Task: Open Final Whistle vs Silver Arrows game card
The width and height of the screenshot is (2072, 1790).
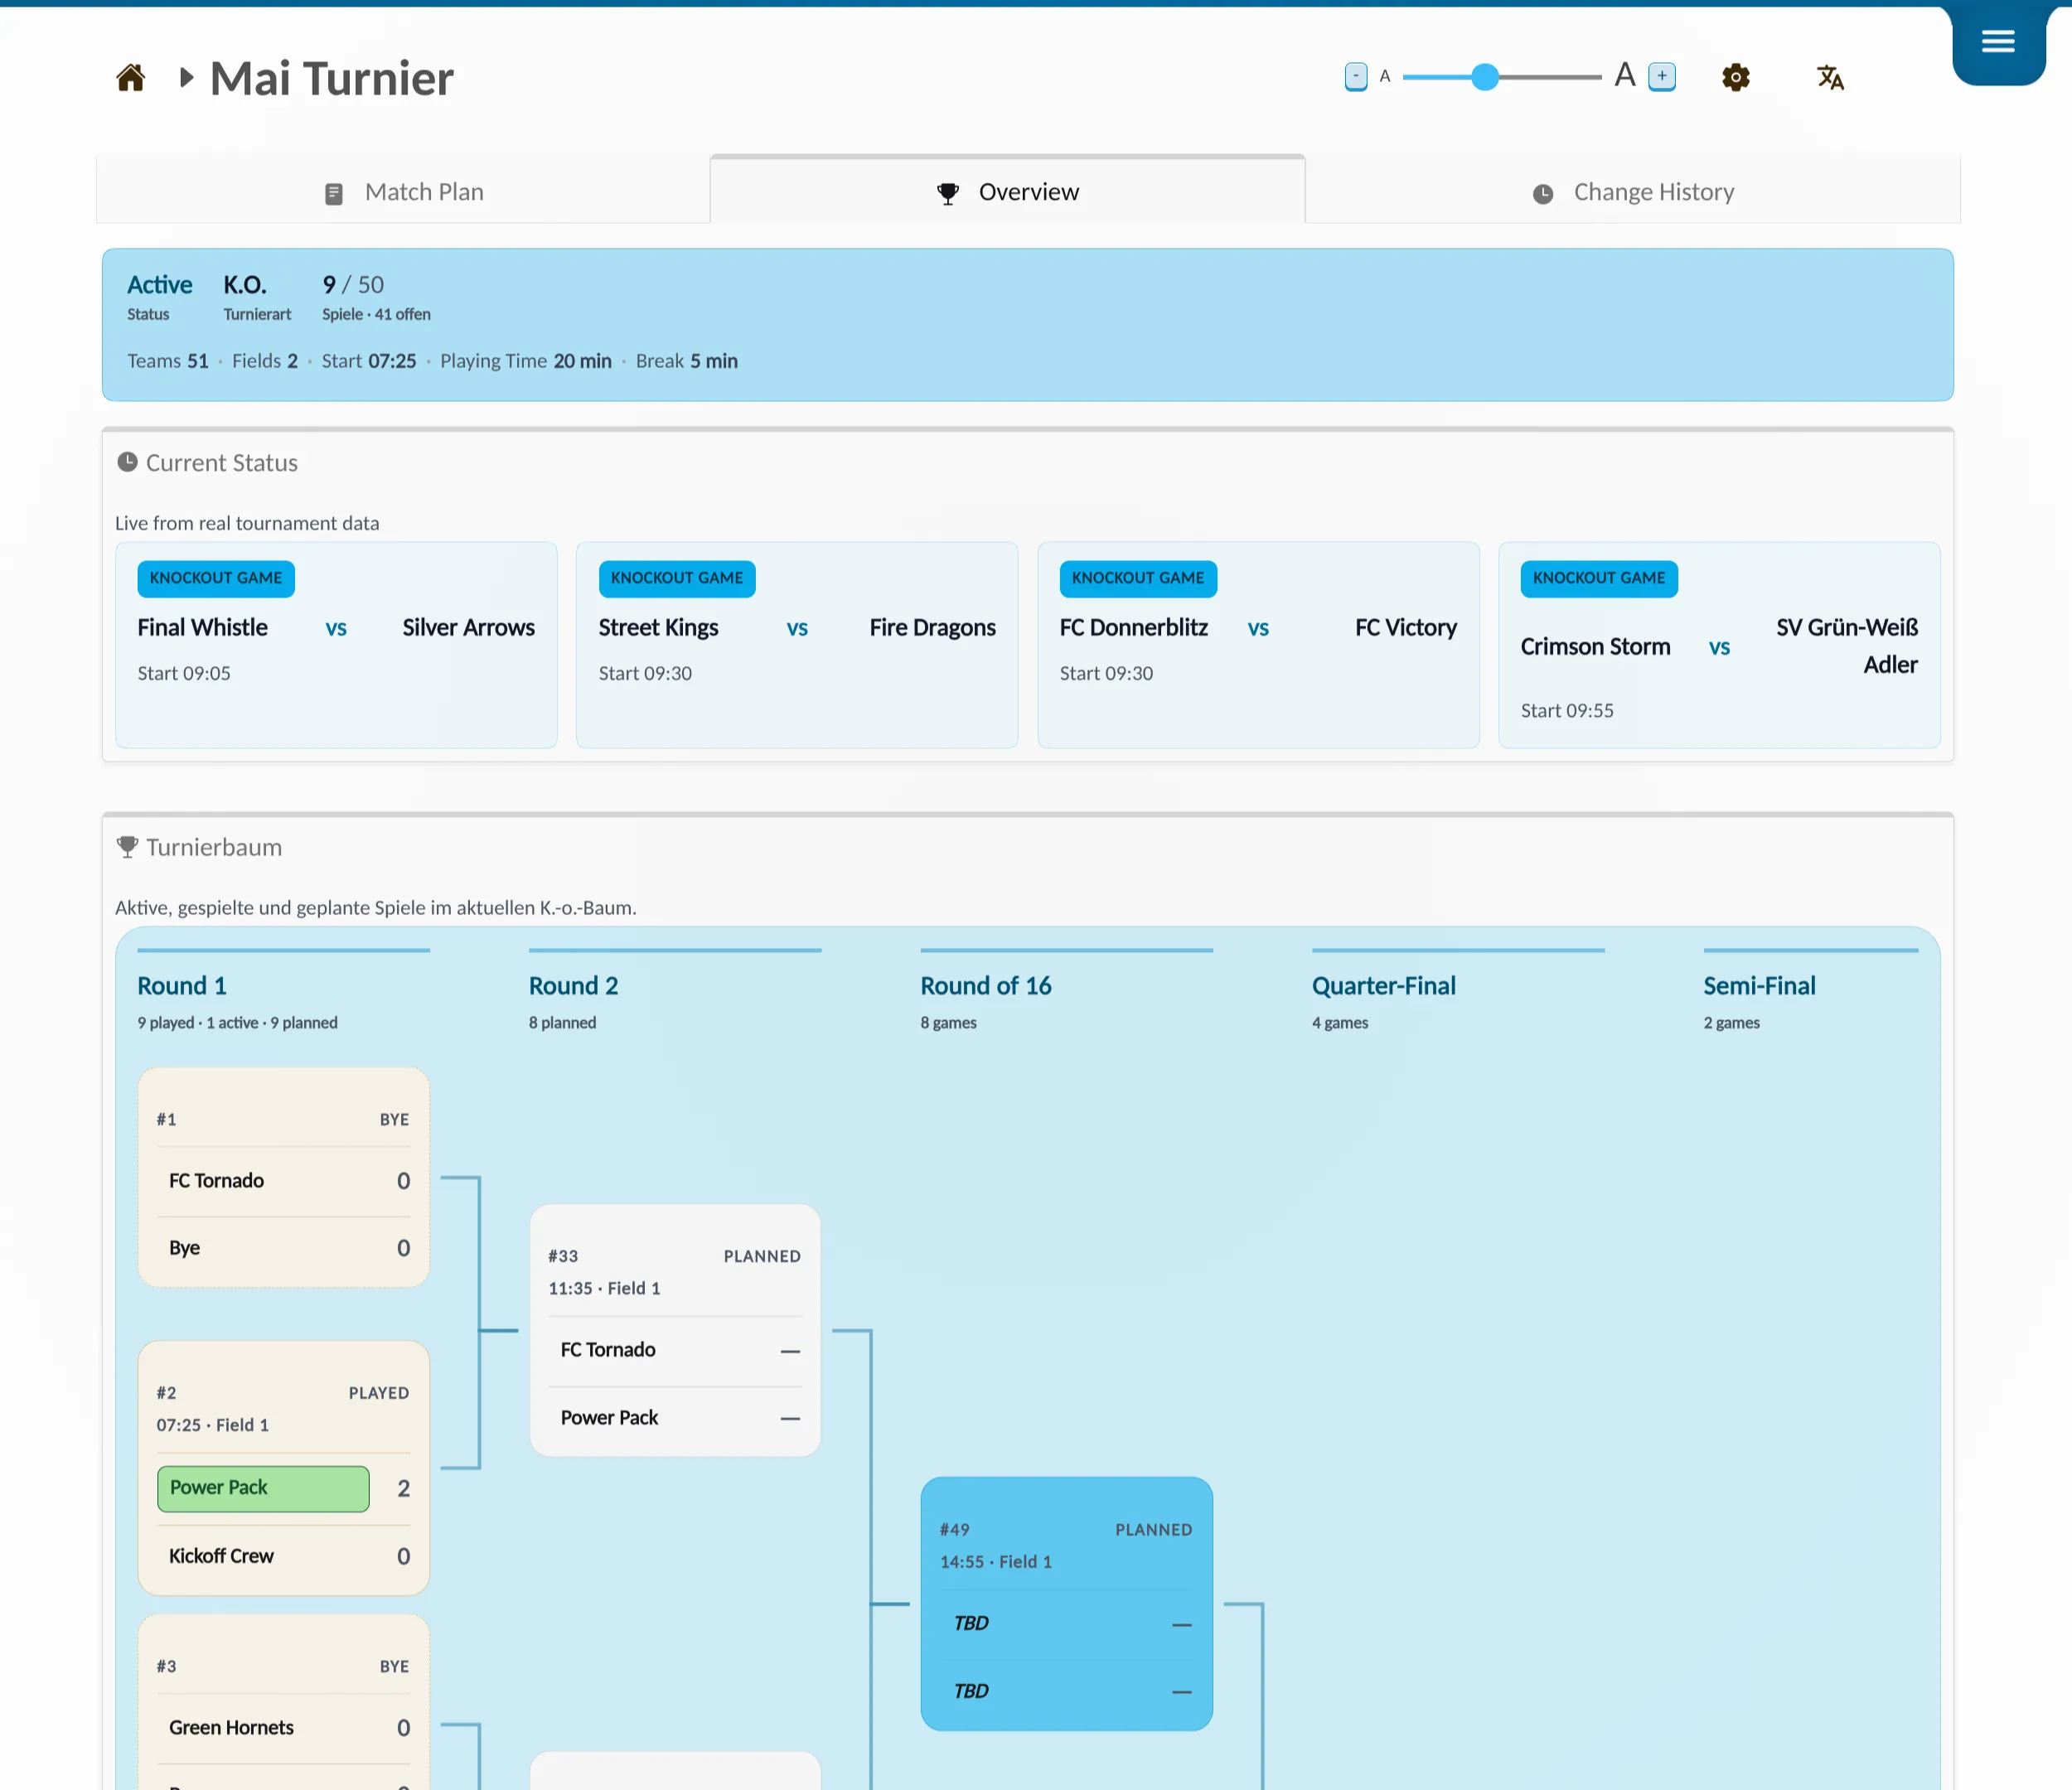Action: (x=336, y=645)
